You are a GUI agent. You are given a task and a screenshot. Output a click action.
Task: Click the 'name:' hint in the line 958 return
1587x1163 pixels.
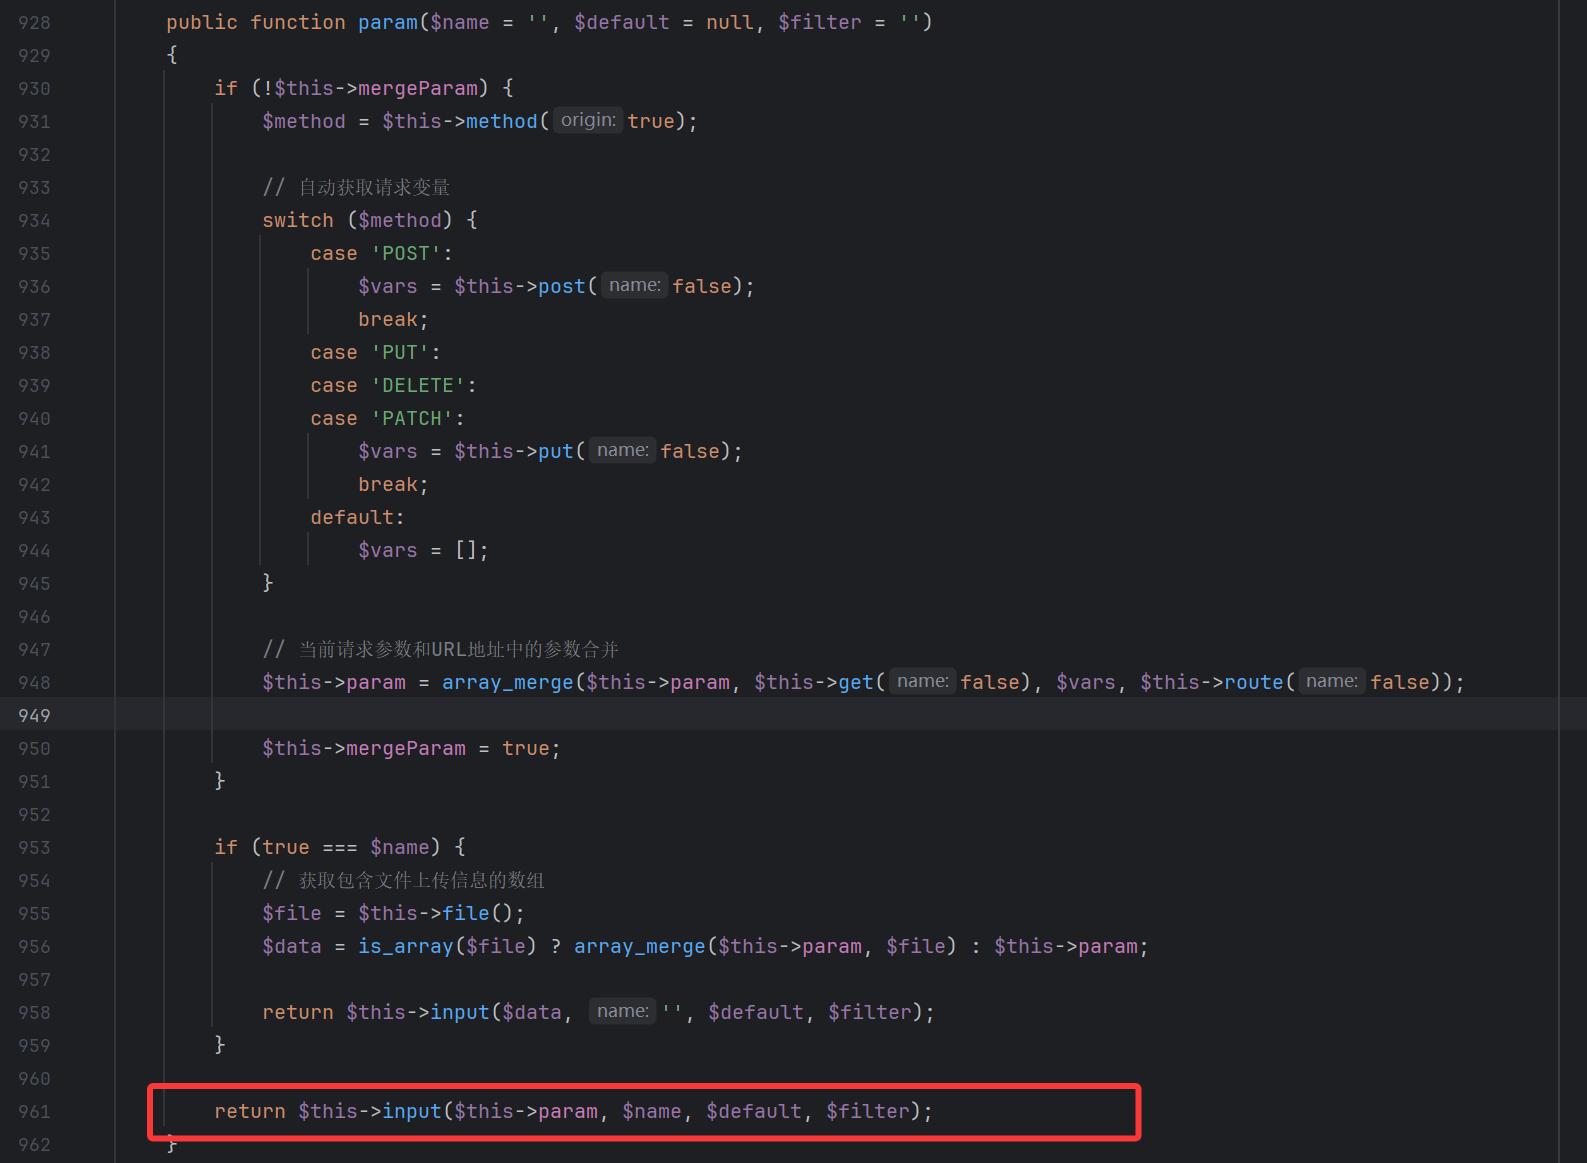point(622,1012)
